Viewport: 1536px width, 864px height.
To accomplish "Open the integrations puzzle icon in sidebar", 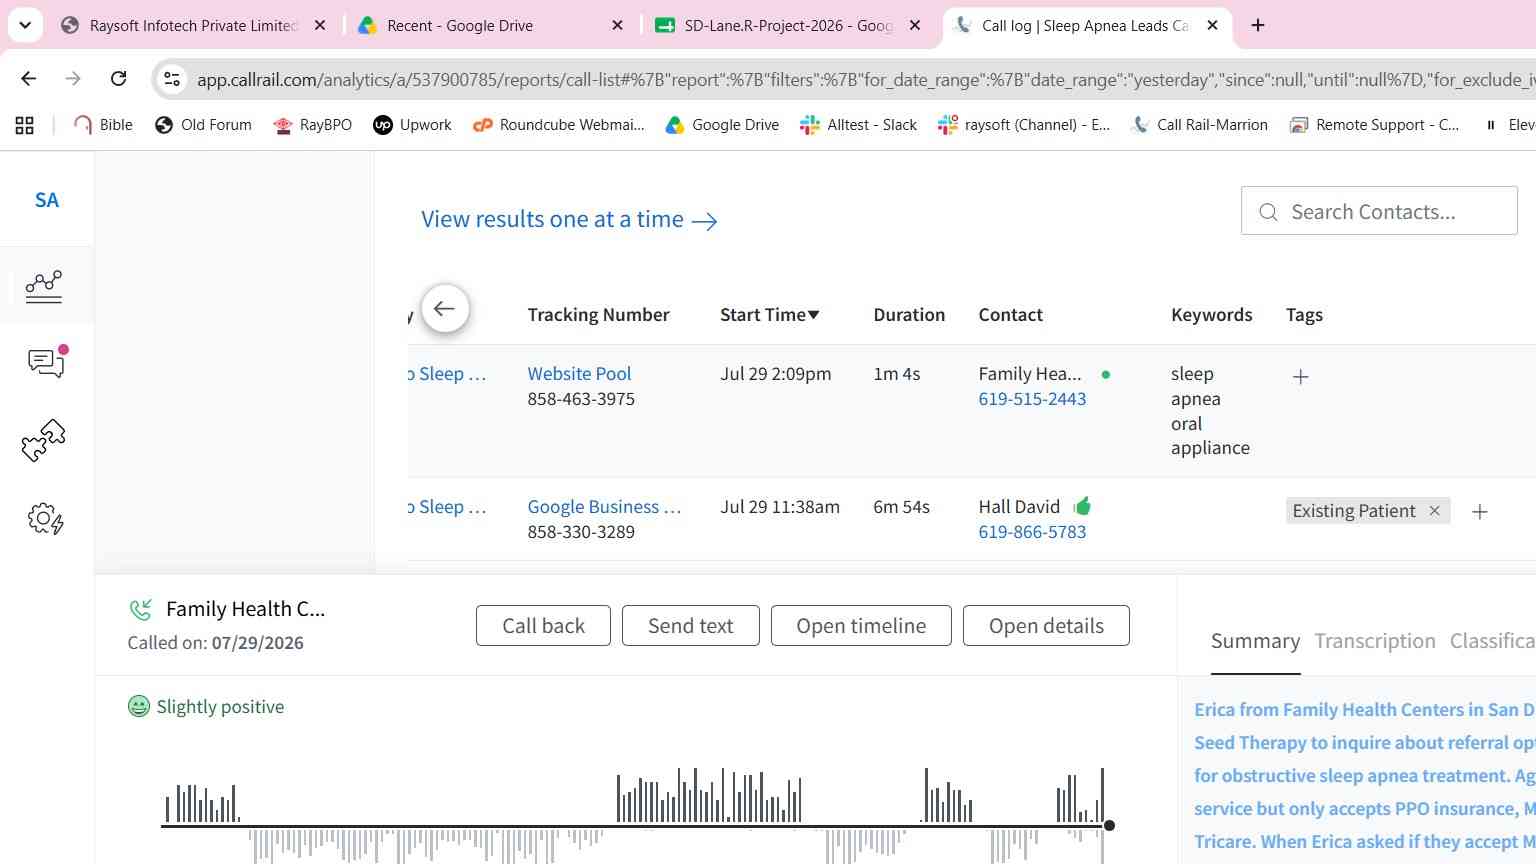I will (x=44, y=440).
